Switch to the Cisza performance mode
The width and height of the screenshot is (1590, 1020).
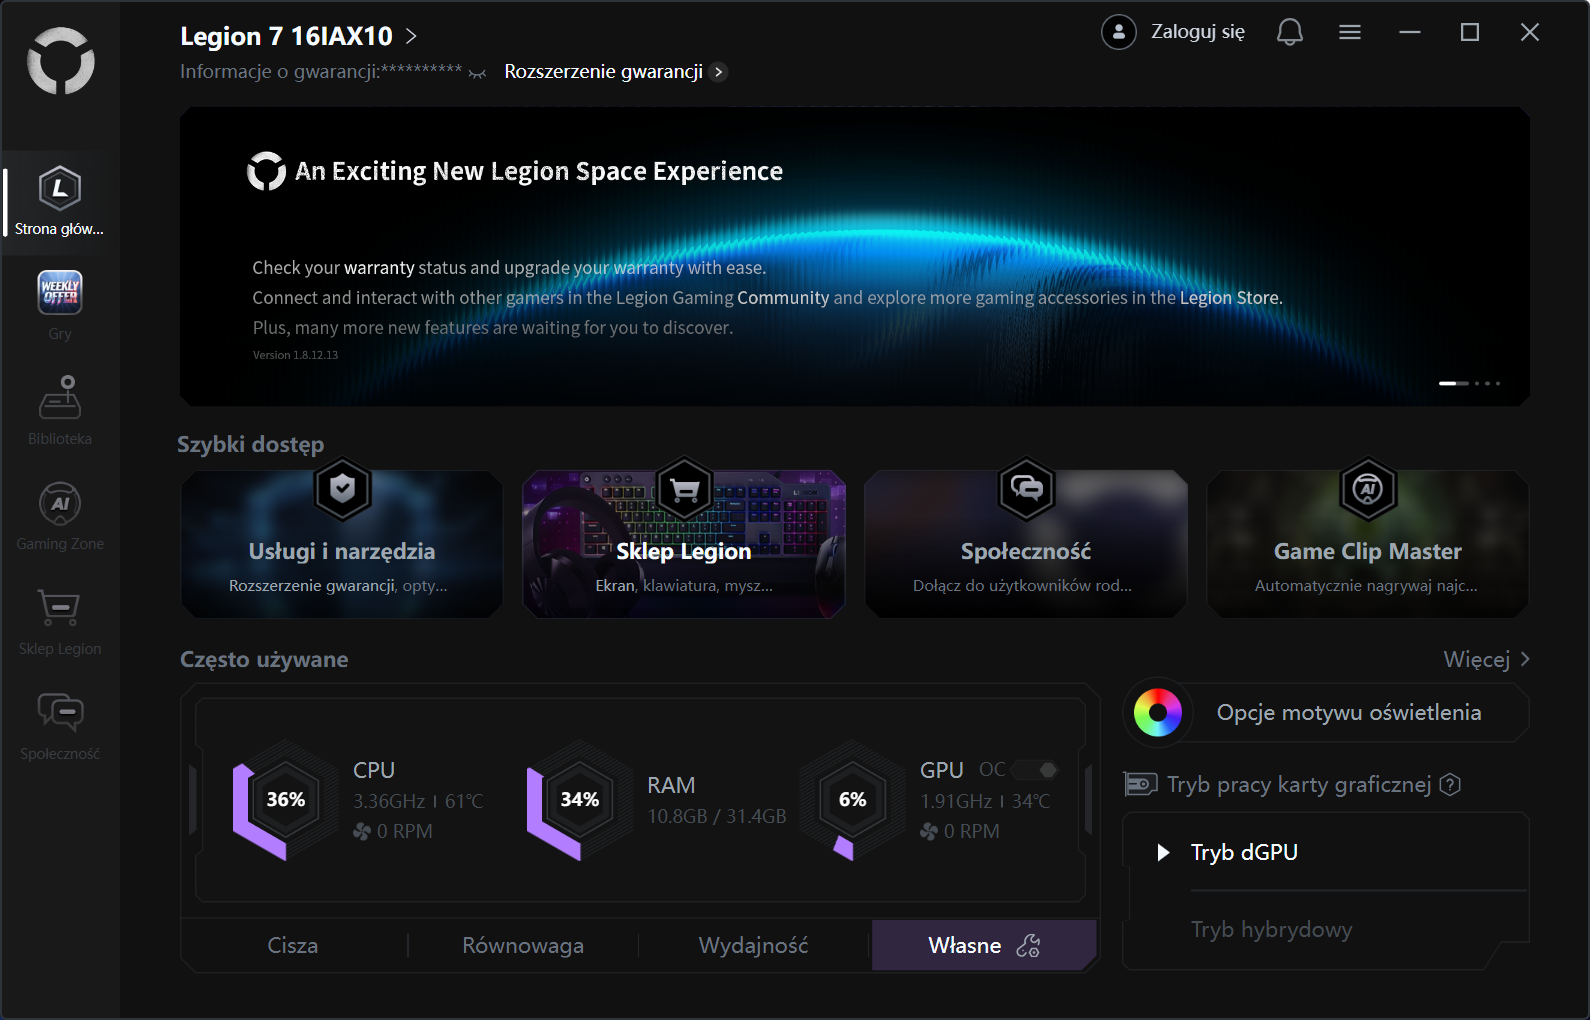pyautogui.click(x=293, y=946)
